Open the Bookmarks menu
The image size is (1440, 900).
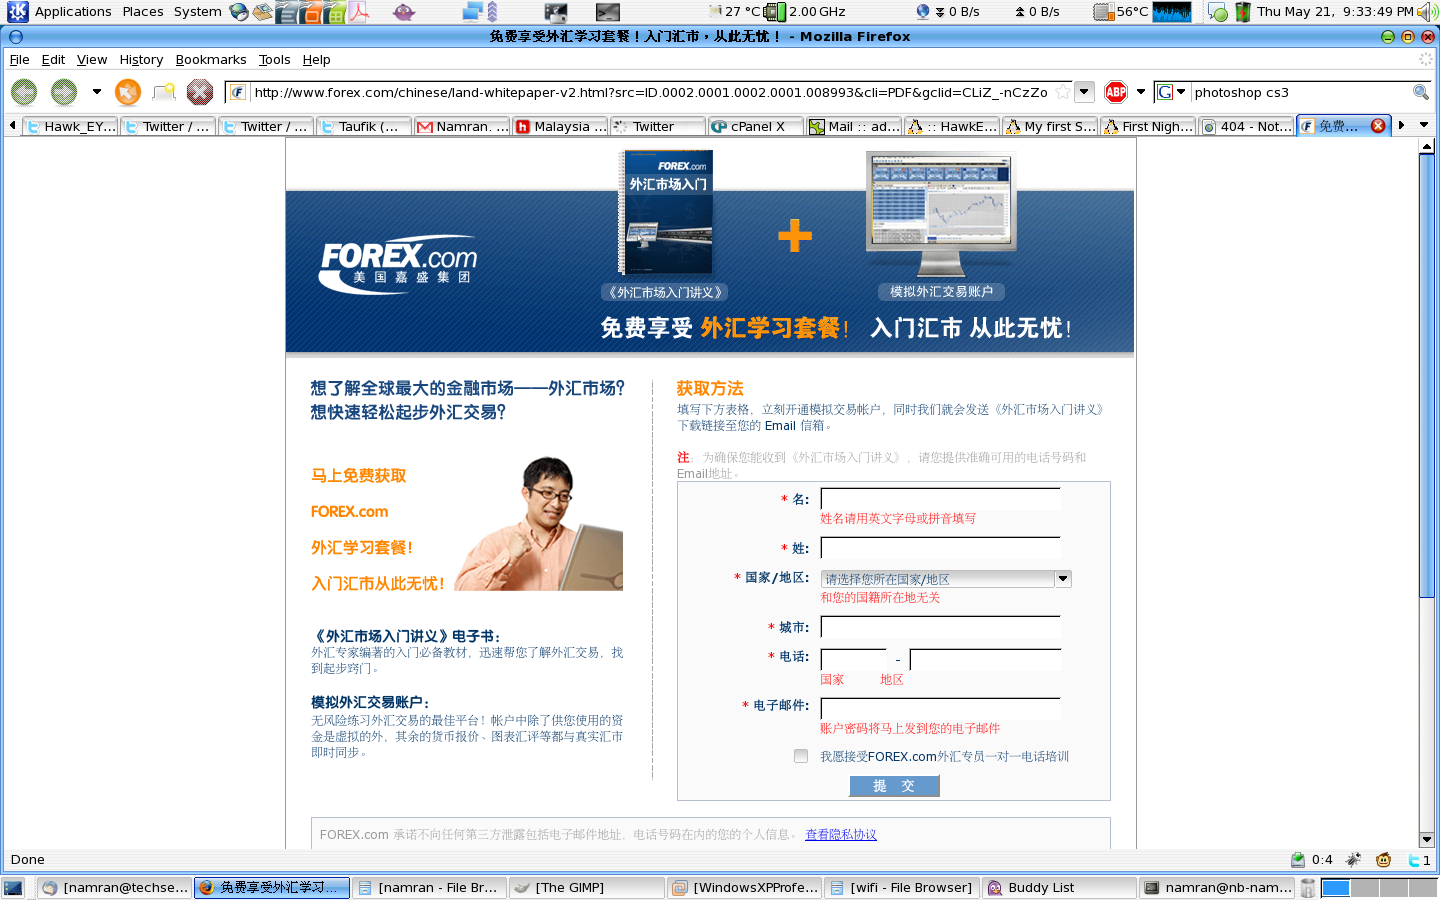210,60
